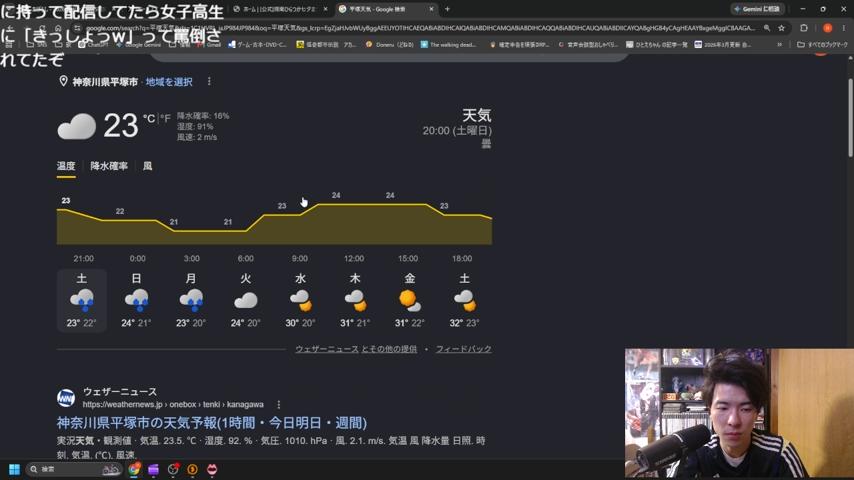This screenshot has width=854, height=480.
Task: Expand the bookmarks overflow chevron
Action: pyautogui.click(x=780, y=45)
